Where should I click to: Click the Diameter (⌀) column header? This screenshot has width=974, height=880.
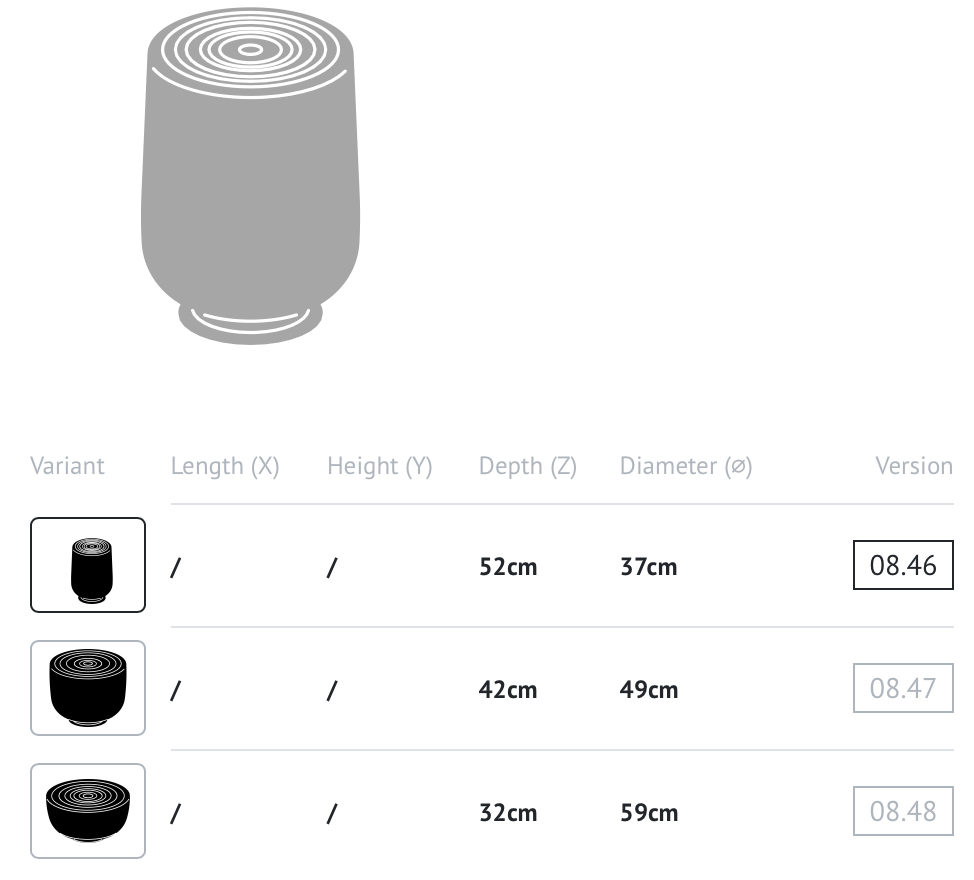coord(686,466)
